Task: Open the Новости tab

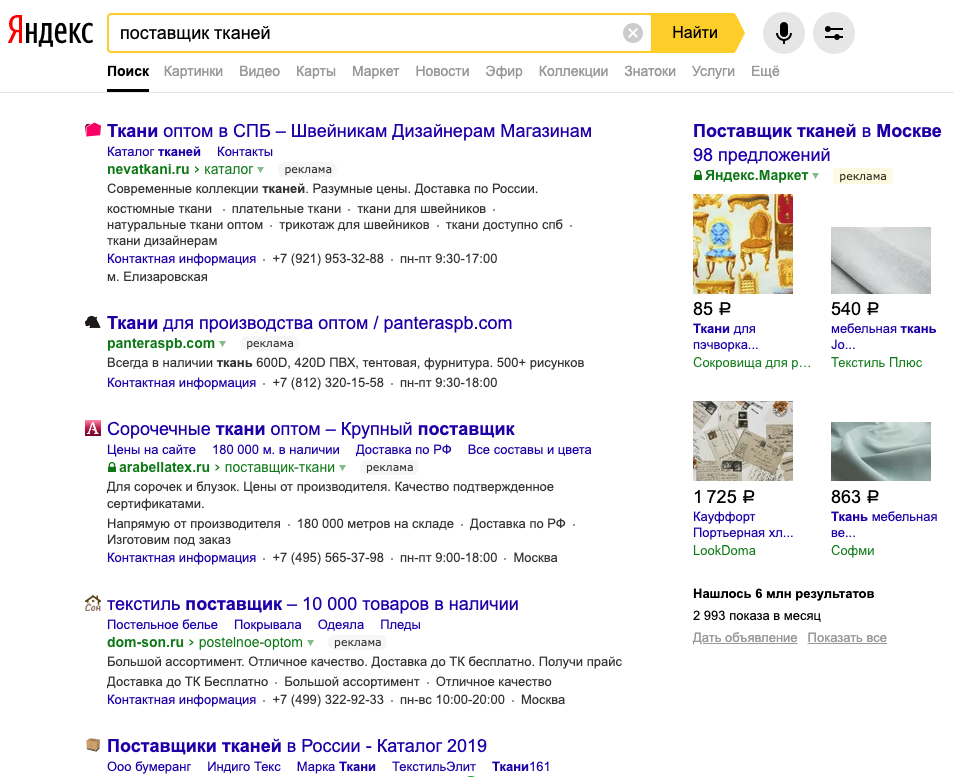Action: pyautogui.click(x=442, y=71)
